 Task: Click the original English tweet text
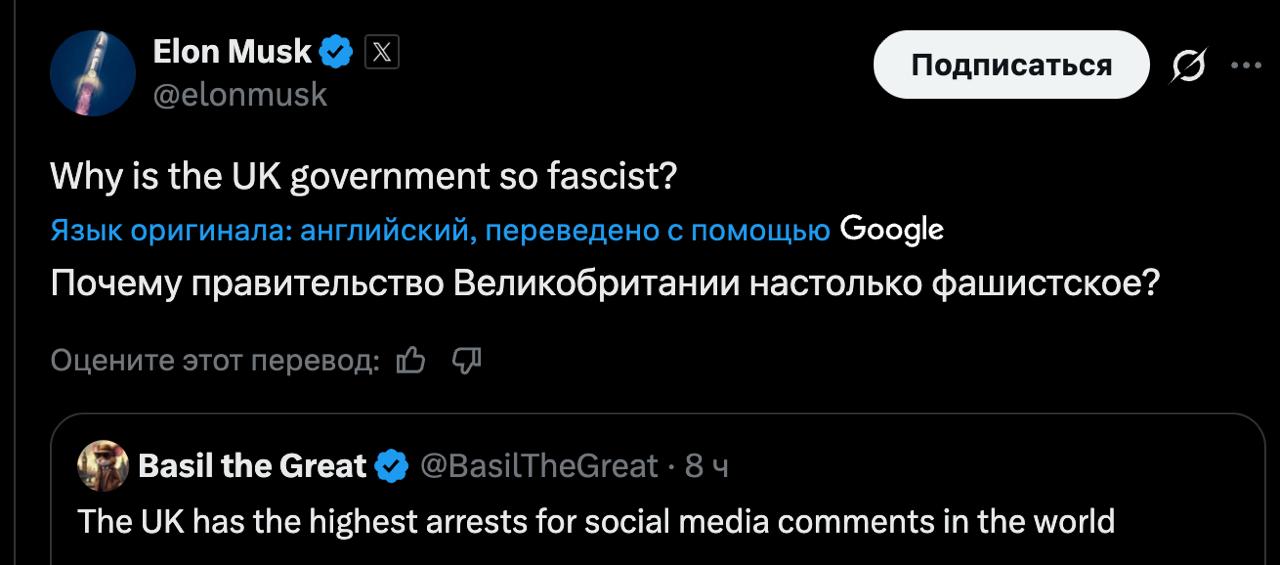(x=364, y=177)
